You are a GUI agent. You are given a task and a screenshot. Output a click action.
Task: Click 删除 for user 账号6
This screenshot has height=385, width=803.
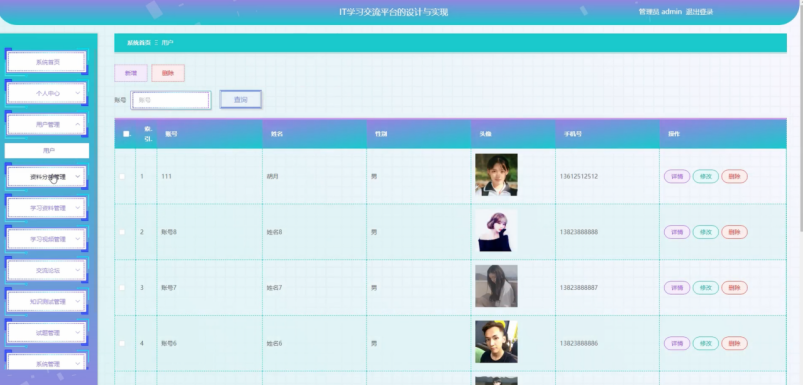734,344
